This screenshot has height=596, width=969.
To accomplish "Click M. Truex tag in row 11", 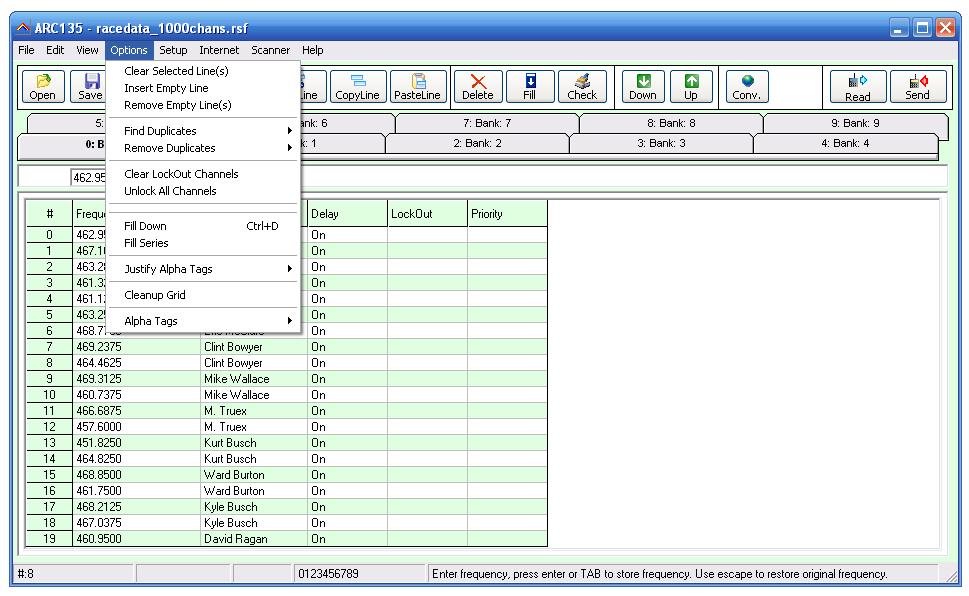I will point(254,411).
